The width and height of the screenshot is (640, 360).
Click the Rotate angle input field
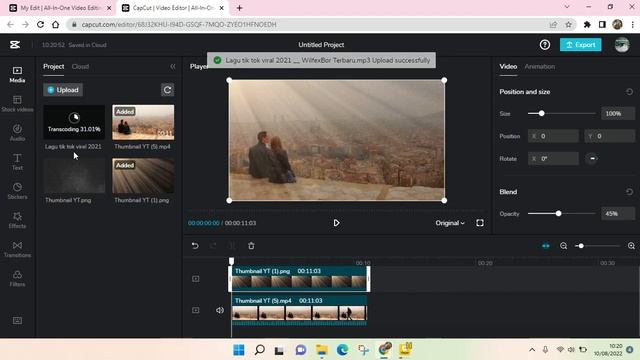pos(553,158)
